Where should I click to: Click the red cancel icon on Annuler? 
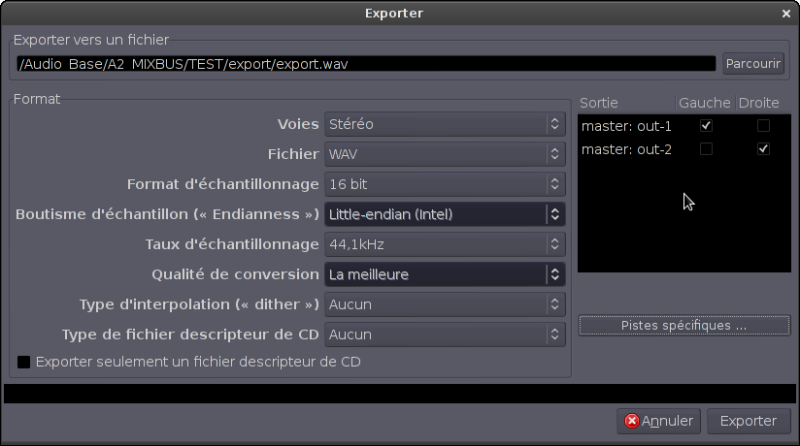point(632,421)
